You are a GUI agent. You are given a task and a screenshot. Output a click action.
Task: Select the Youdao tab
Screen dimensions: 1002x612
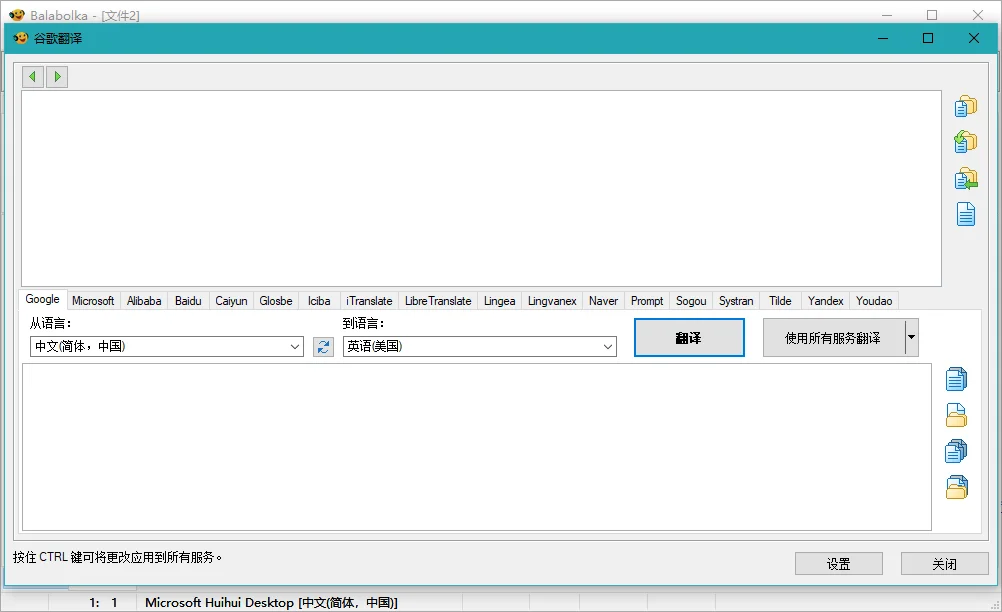pyautogui.click(x=874, y=301)
